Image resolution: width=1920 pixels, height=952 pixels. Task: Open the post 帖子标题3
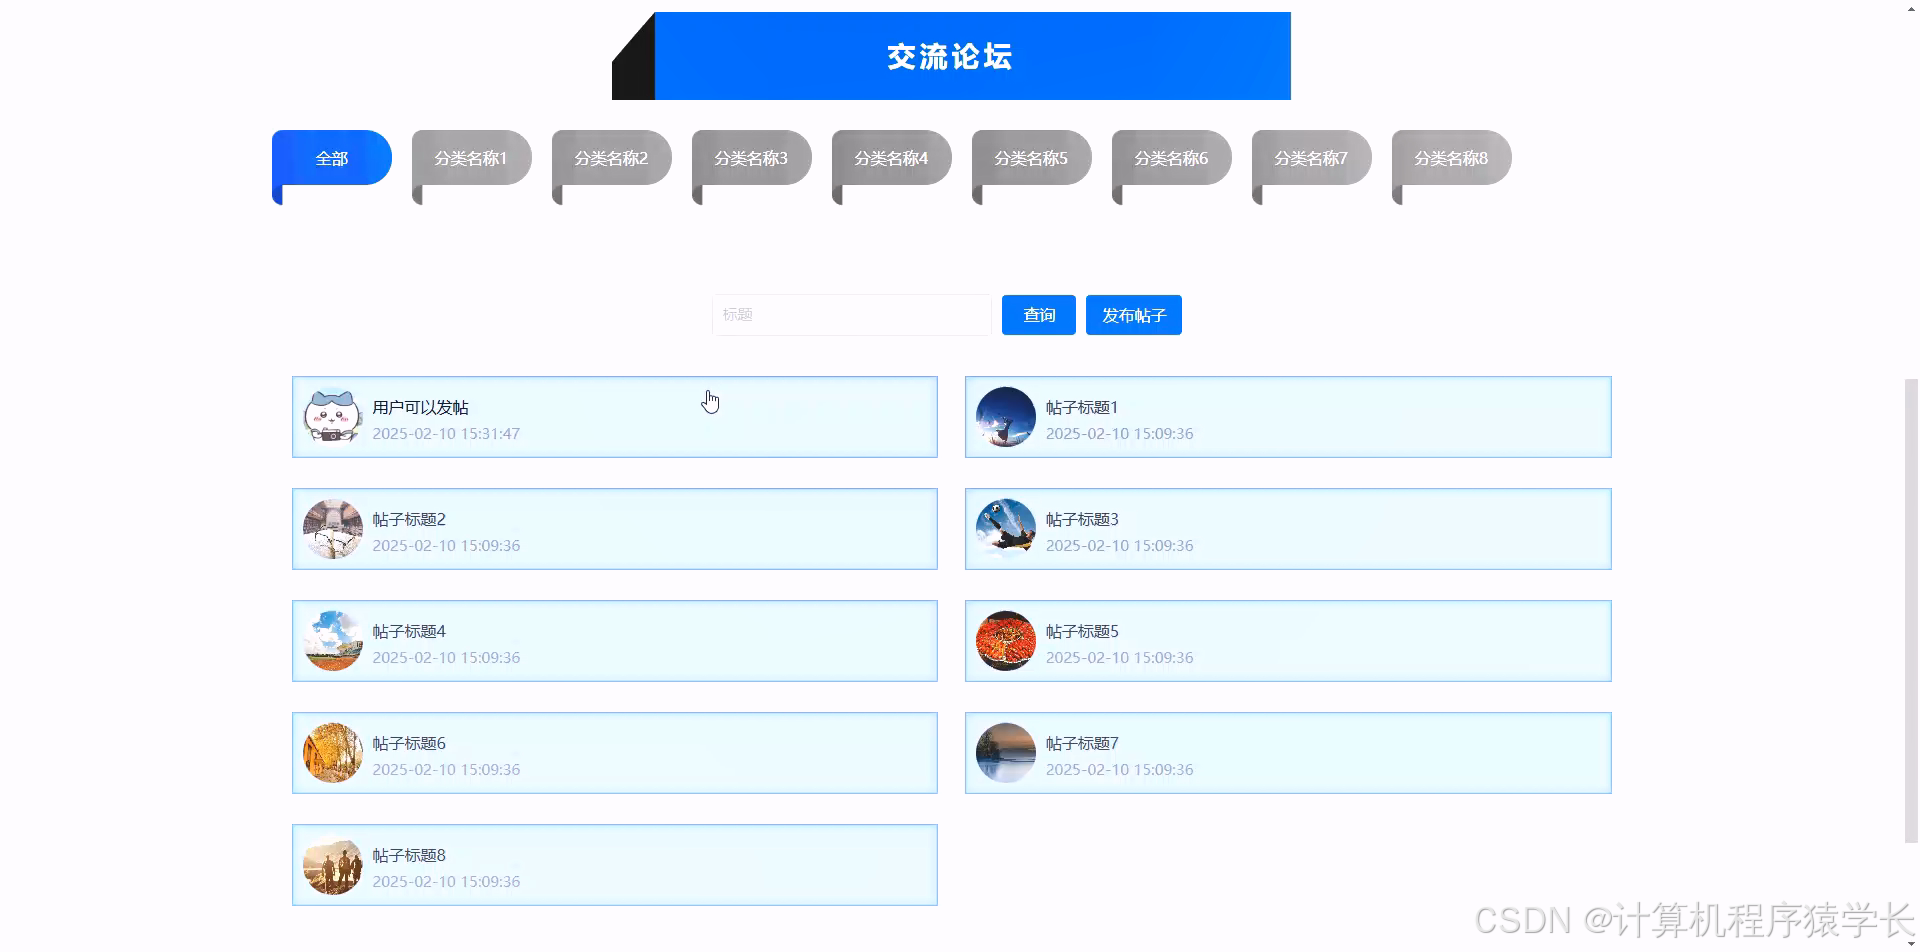pos(1288,529)
